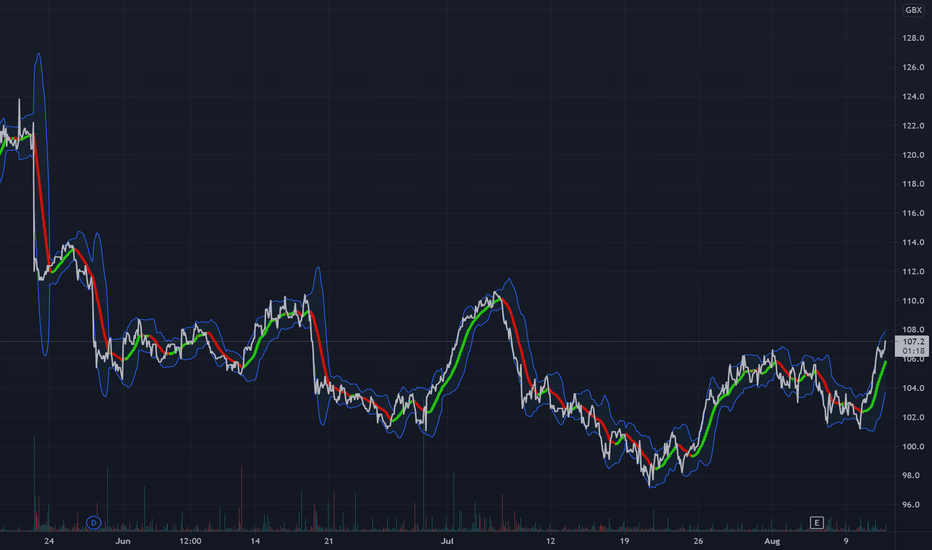This screenshot has width=932, height=550.
Task: Click the 110.0 price axis label
Action: point(913,301)
